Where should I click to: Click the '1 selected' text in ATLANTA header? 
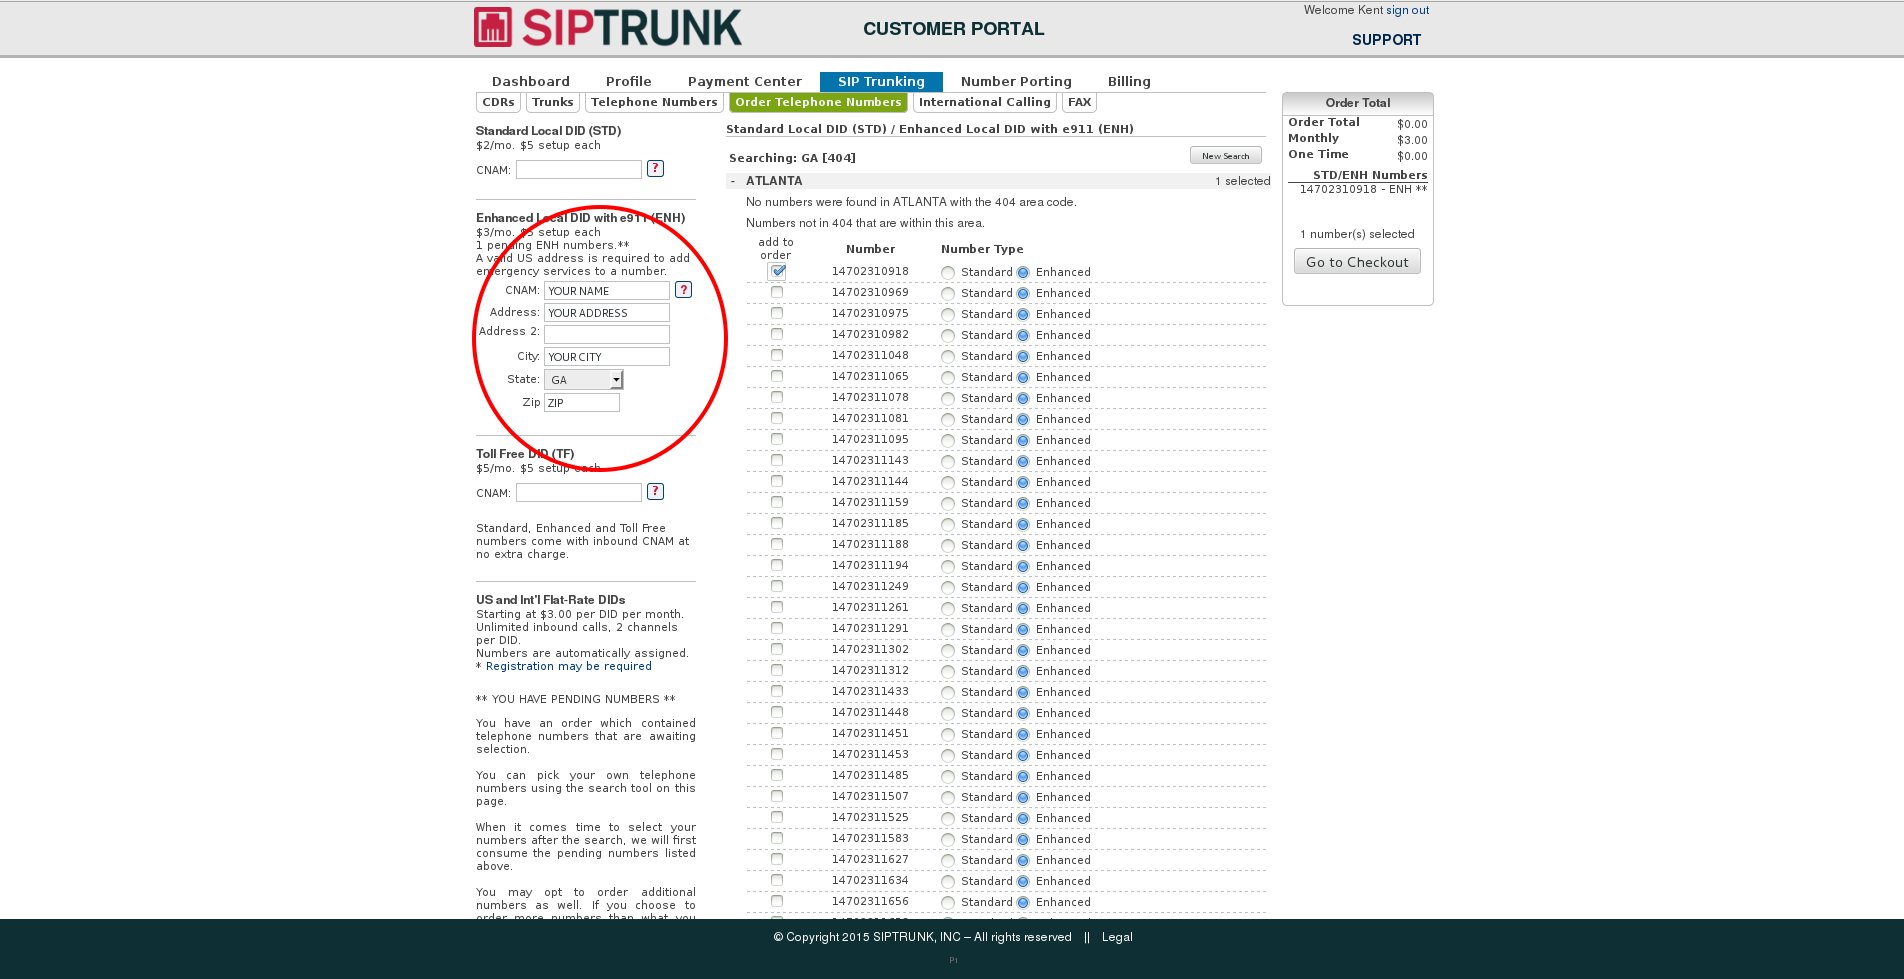pos(1242,181)
